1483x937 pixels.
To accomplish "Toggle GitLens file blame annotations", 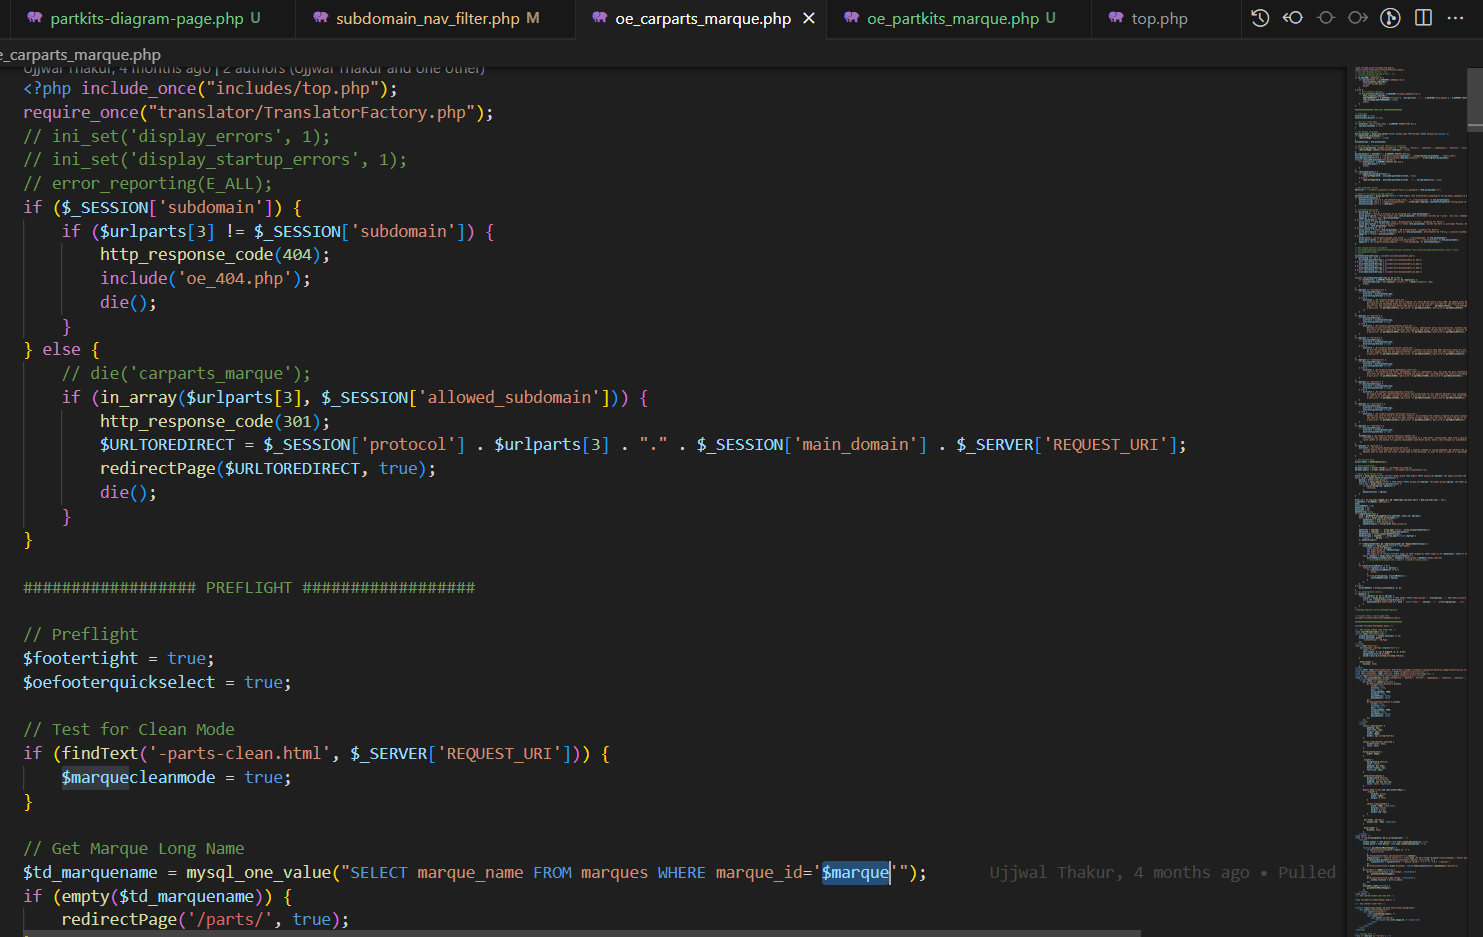I will click(x=1390, y=18).
